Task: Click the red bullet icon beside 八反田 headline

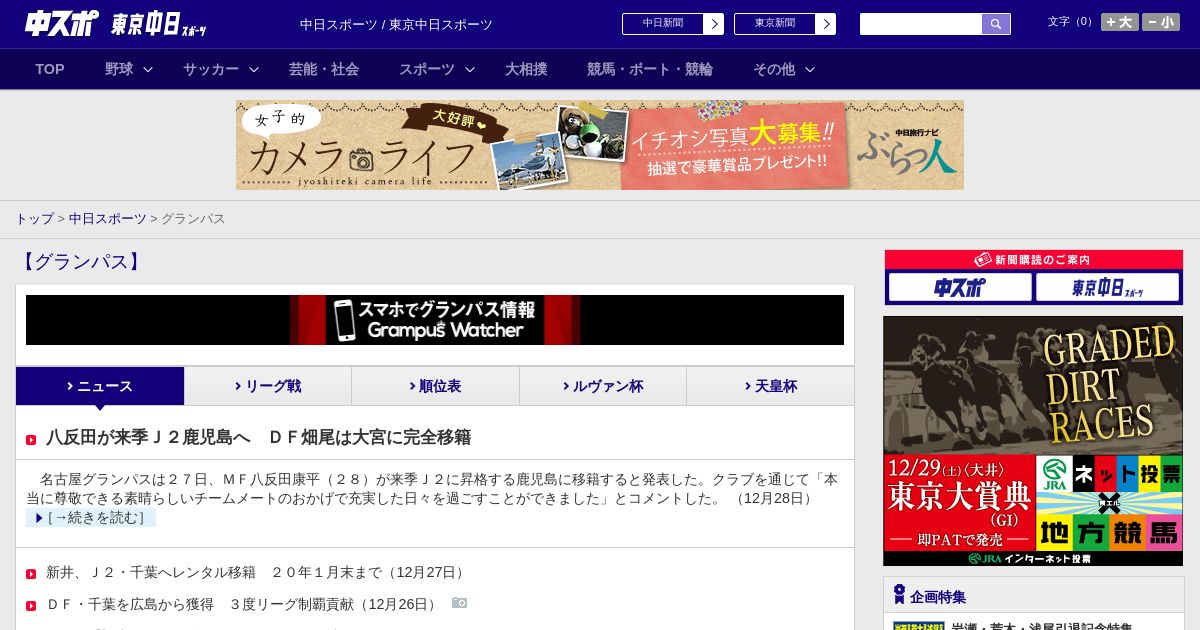Action: tap(31, 439)
